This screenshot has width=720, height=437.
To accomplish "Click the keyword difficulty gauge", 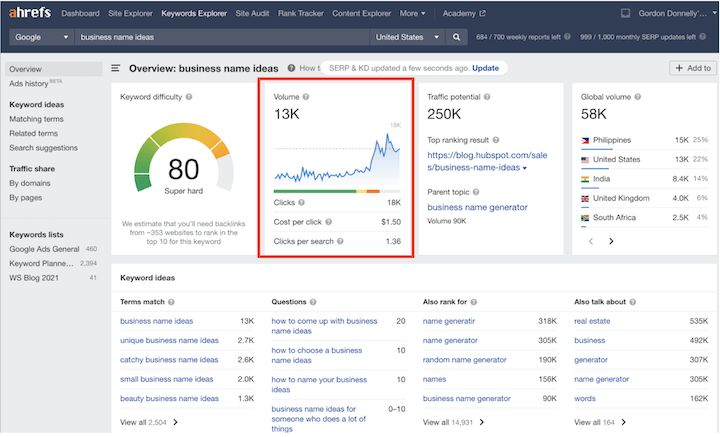I will tap(184, 158).
